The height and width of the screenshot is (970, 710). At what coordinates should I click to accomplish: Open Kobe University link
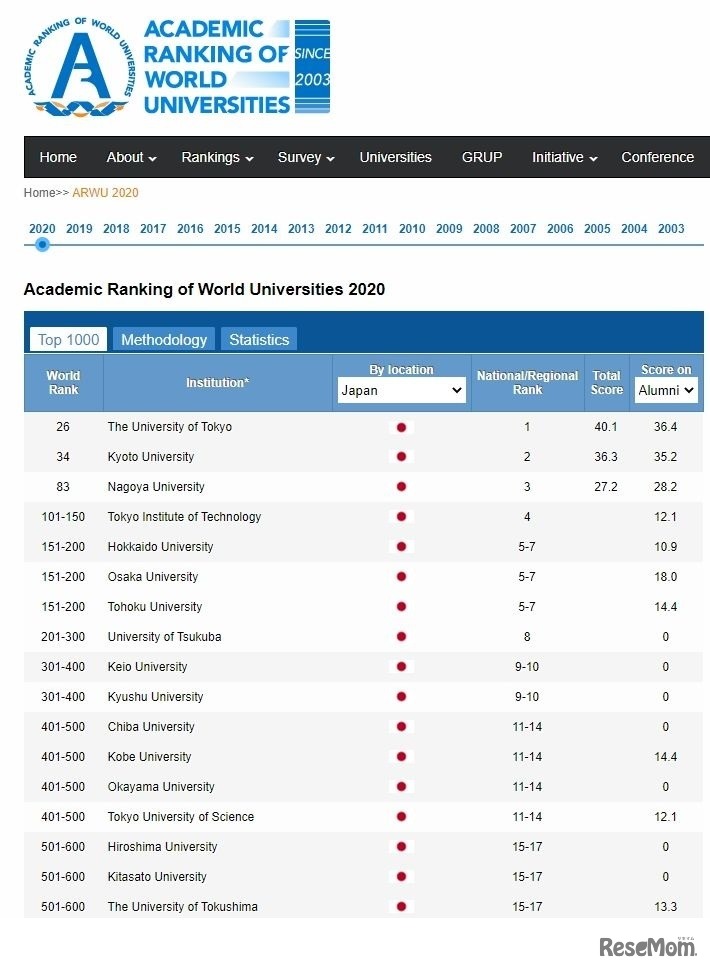tap(149, 757)
